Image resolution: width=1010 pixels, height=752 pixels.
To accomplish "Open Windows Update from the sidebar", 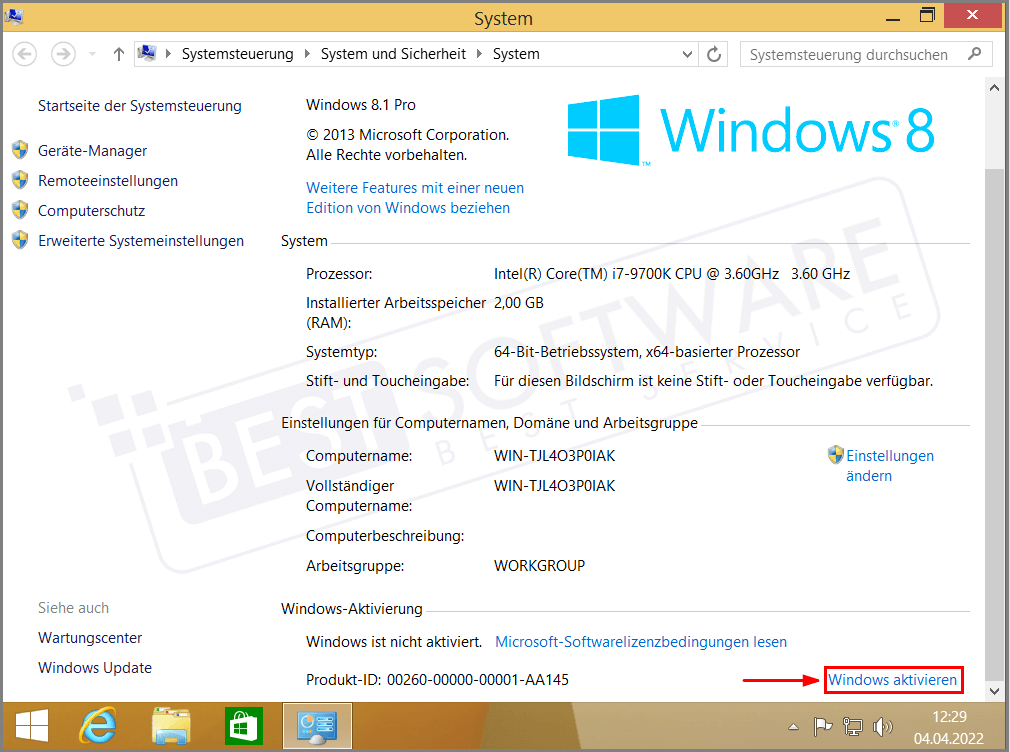I will tap(94, 667).
